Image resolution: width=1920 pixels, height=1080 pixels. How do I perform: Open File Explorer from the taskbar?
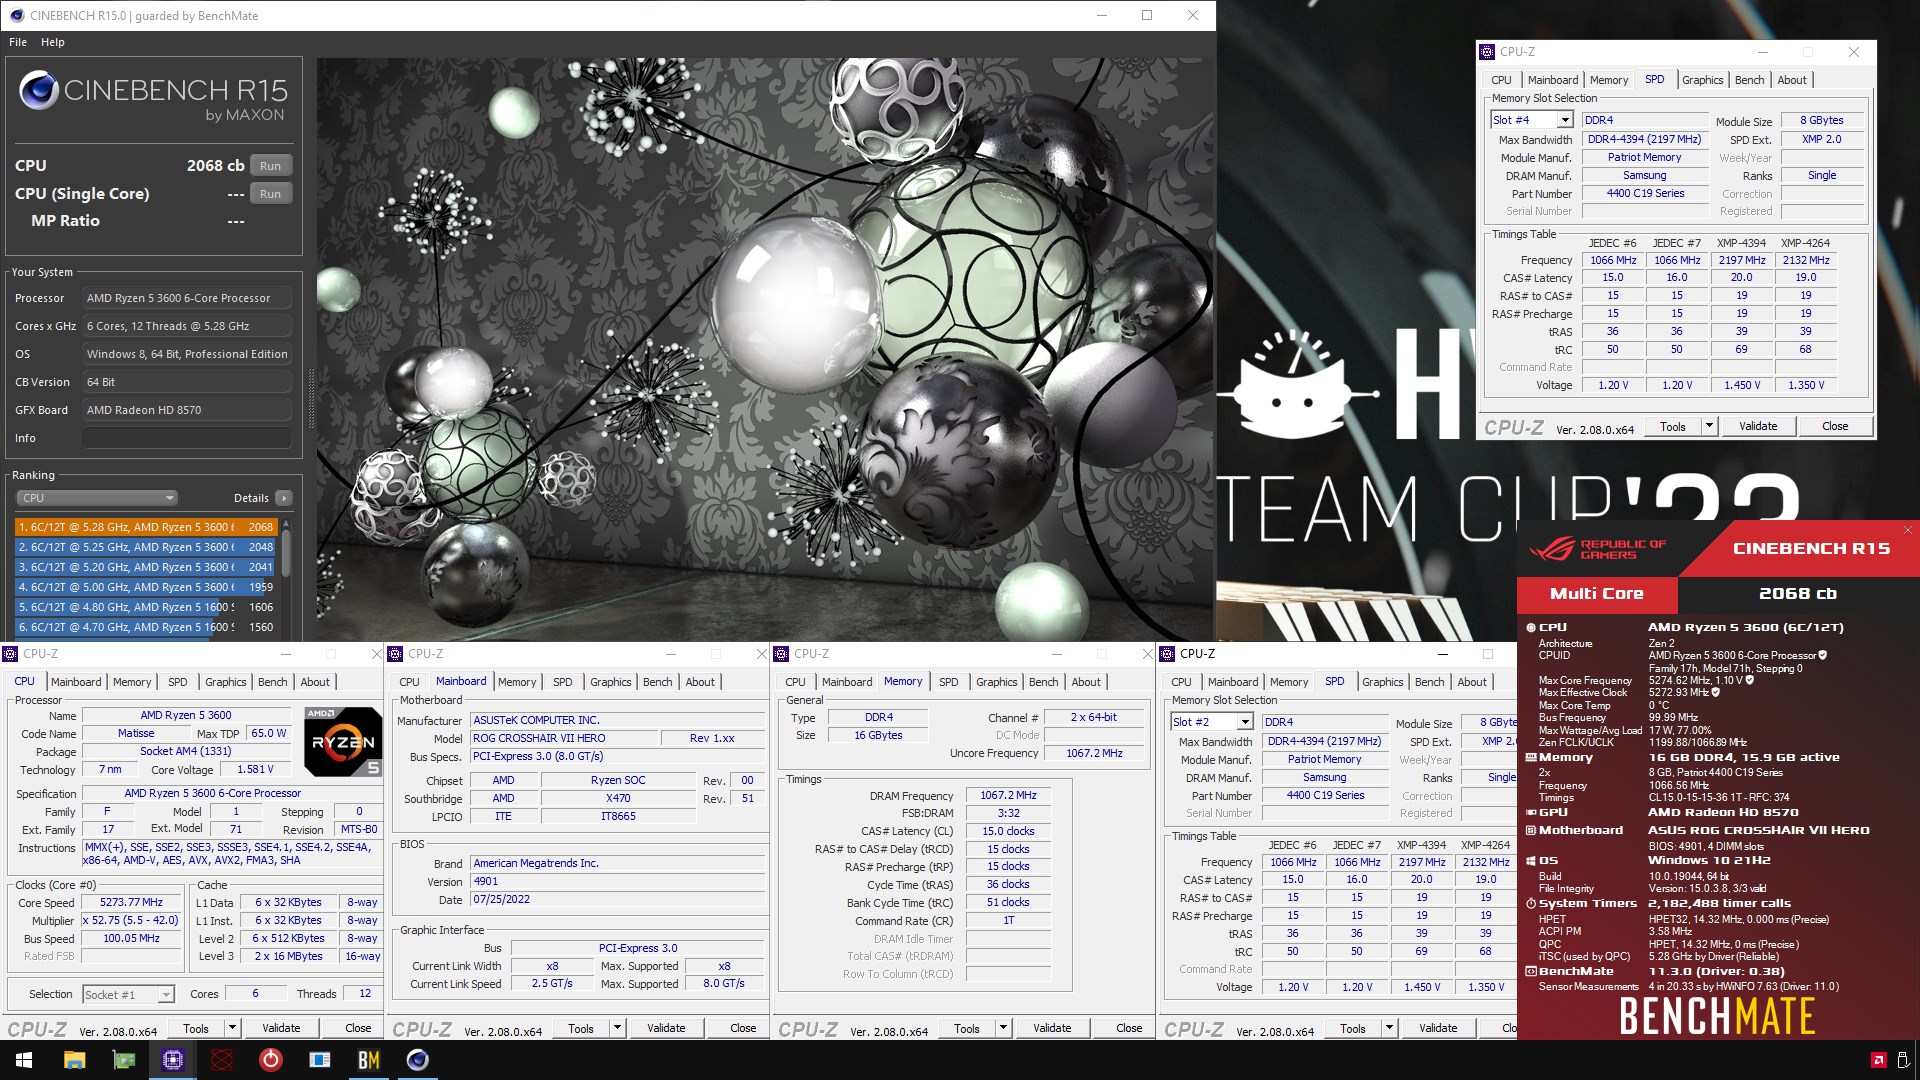(75, 1060)
